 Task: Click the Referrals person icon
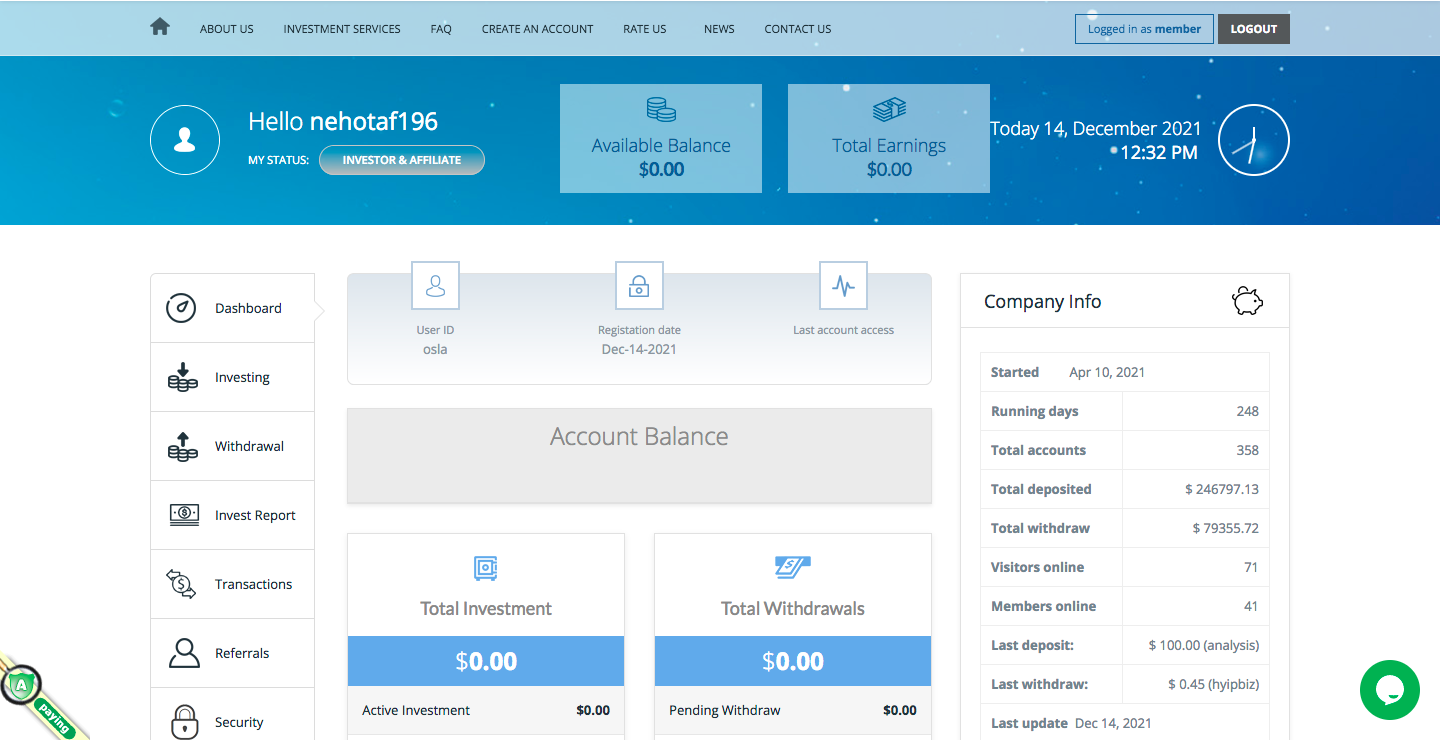coord(184,653)
